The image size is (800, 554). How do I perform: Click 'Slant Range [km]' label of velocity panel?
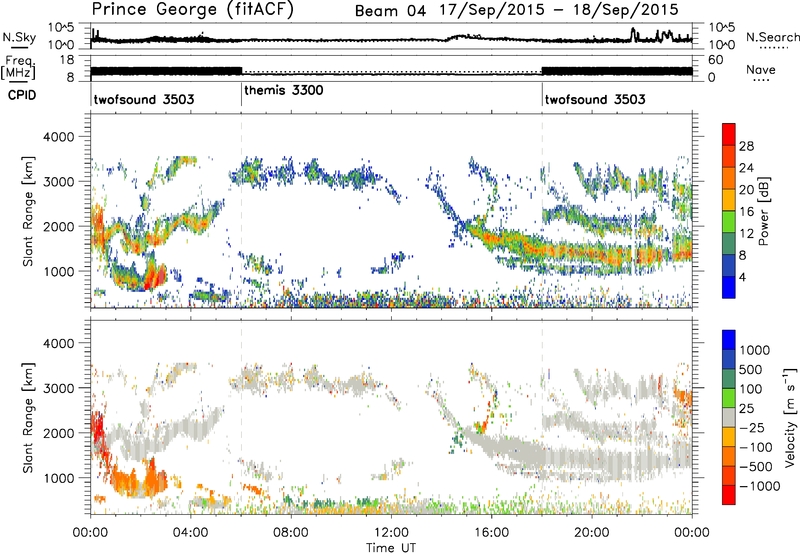28,417
